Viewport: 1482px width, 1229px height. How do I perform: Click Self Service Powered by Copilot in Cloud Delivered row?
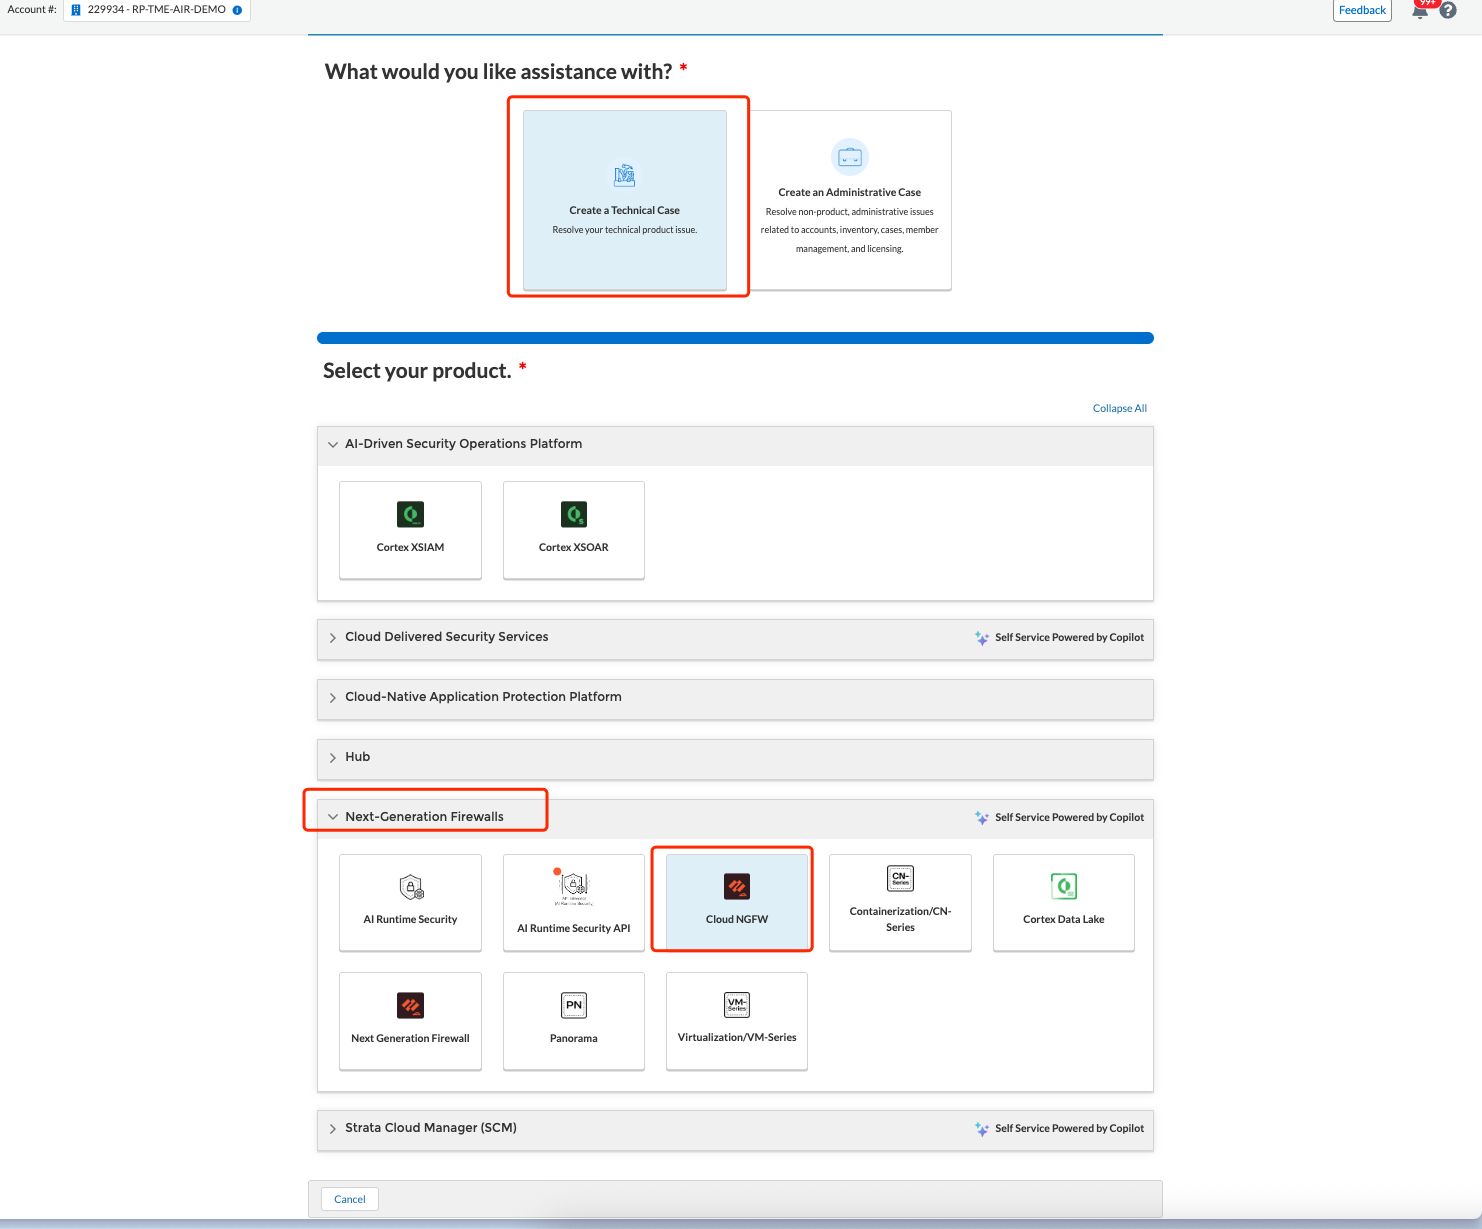coord(1069,637)
